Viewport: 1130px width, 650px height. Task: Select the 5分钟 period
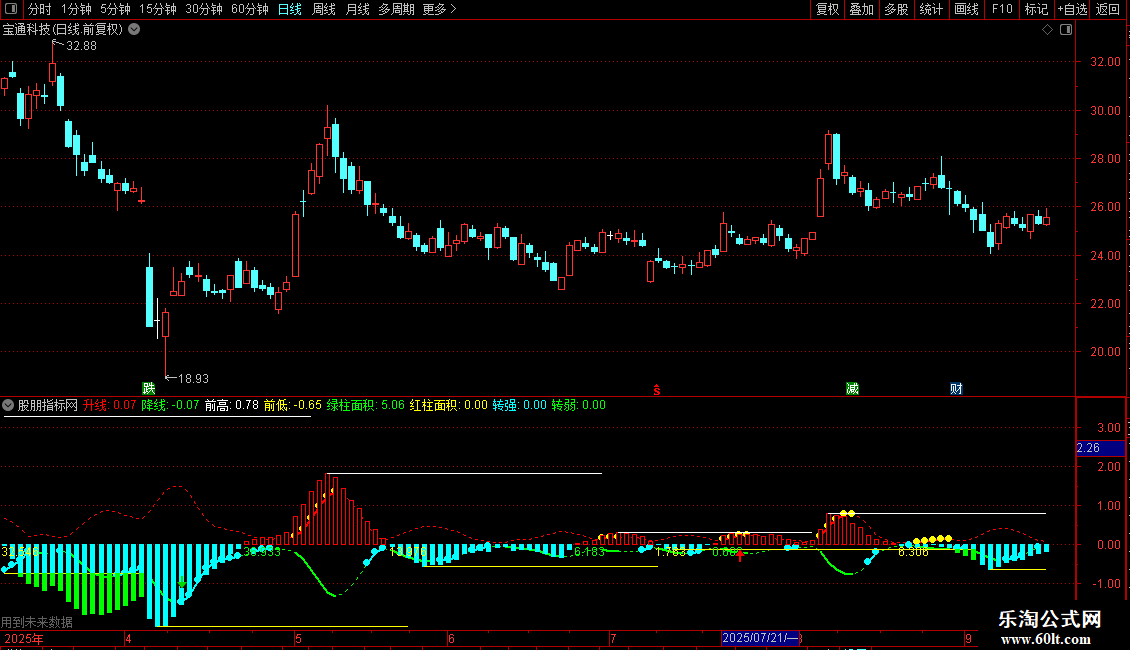click(x=115, y=9)
